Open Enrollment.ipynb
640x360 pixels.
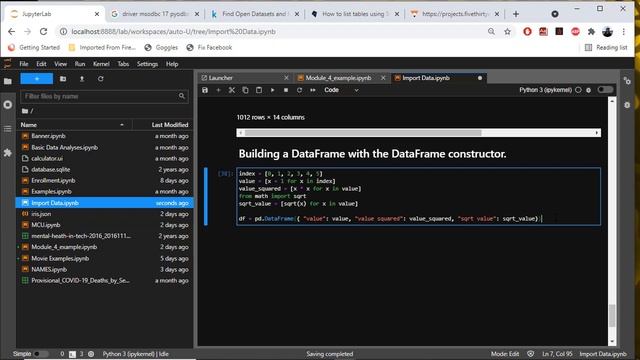point(104,180)
